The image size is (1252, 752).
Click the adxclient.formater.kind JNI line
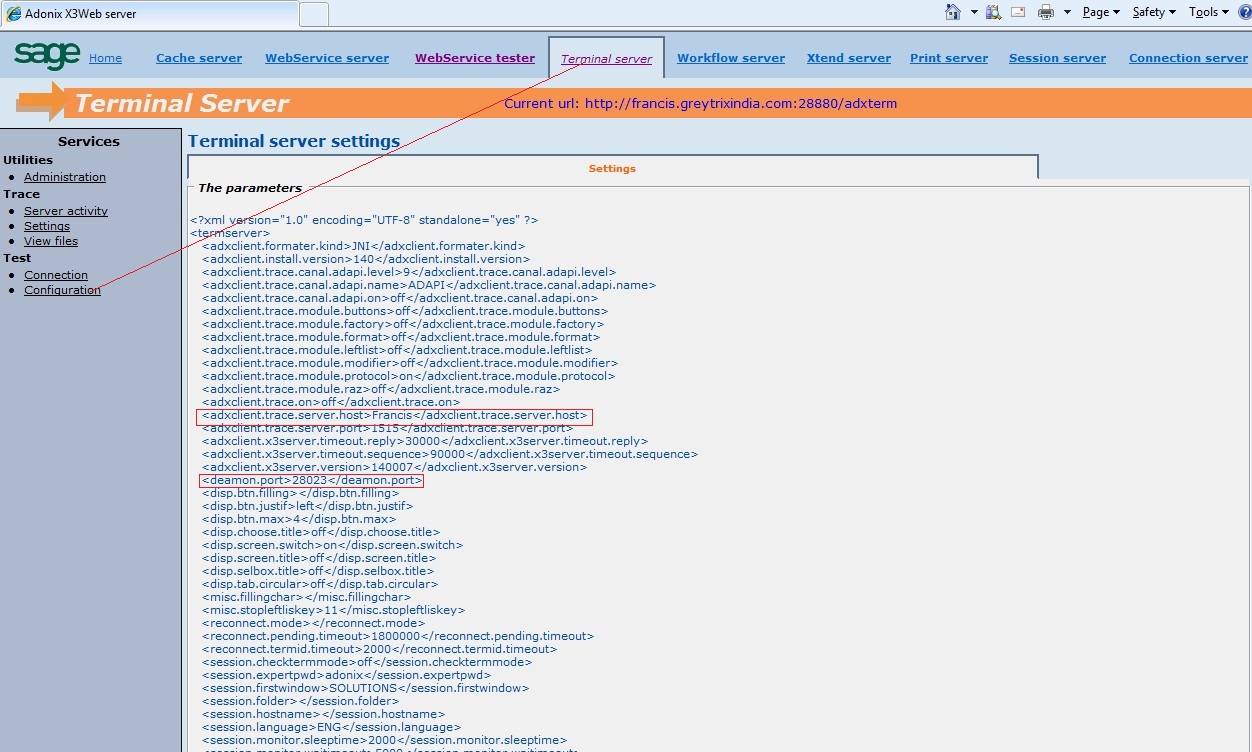click(x=363, y=246)
